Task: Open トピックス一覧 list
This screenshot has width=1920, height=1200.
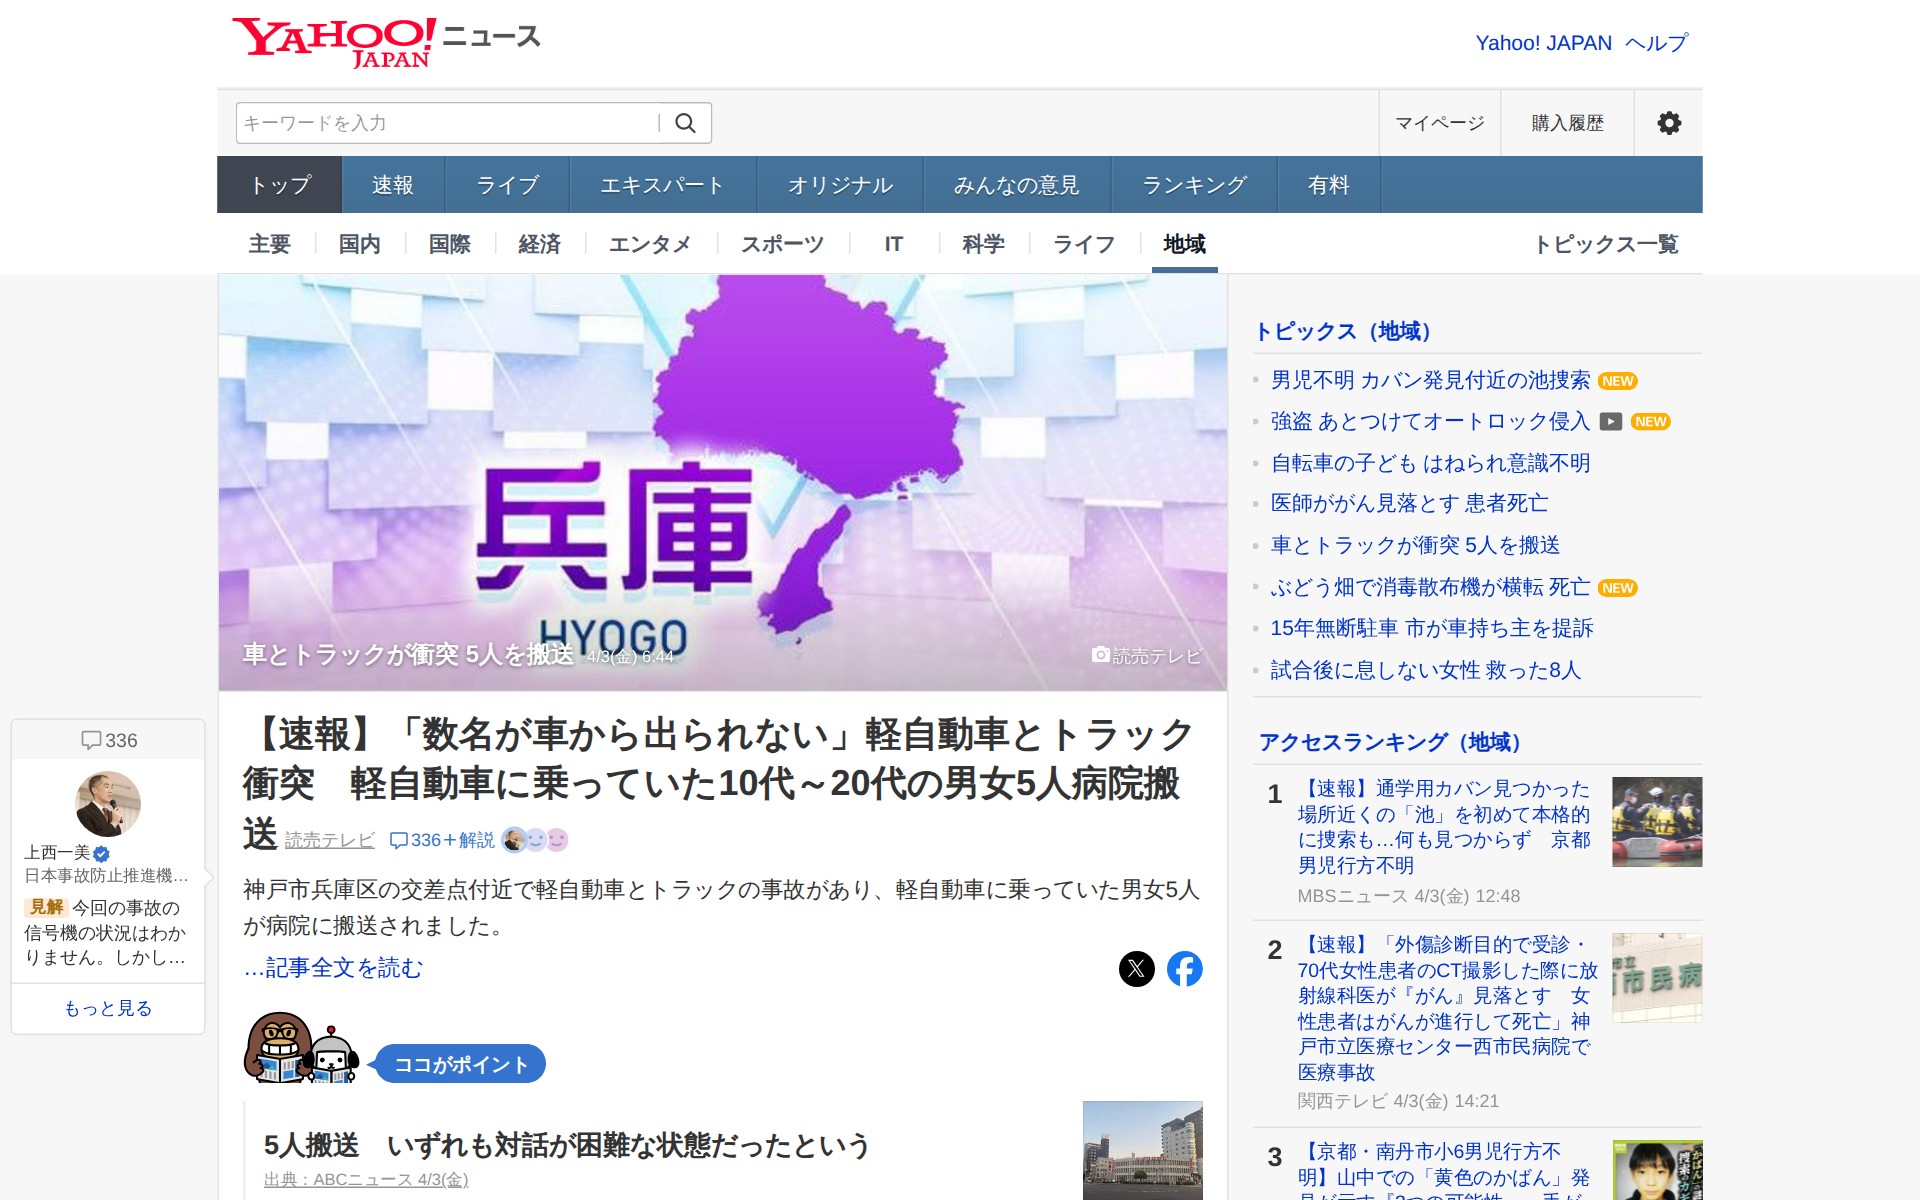Action: pyautogui.click(x=1605, y=244)
